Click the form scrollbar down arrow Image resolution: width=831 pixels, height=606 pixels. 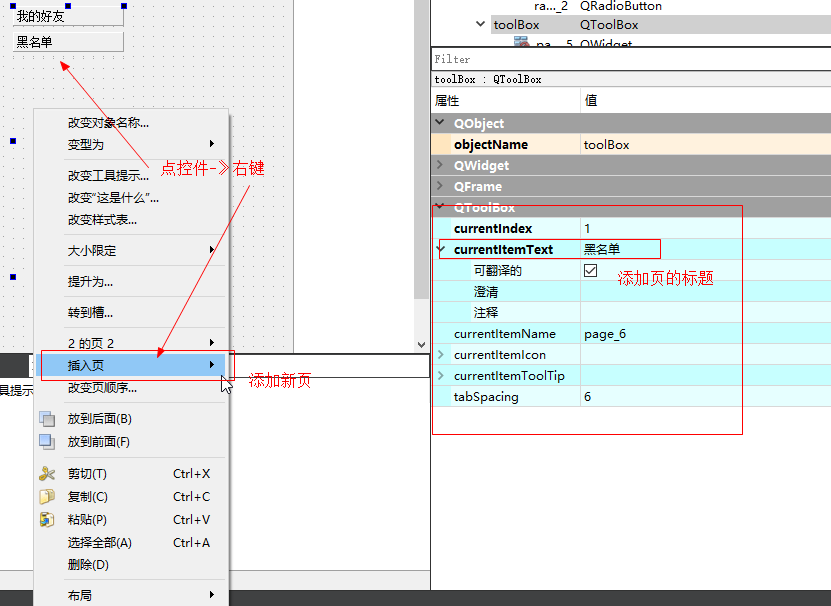pyautogui.click(x=421, y=345)
